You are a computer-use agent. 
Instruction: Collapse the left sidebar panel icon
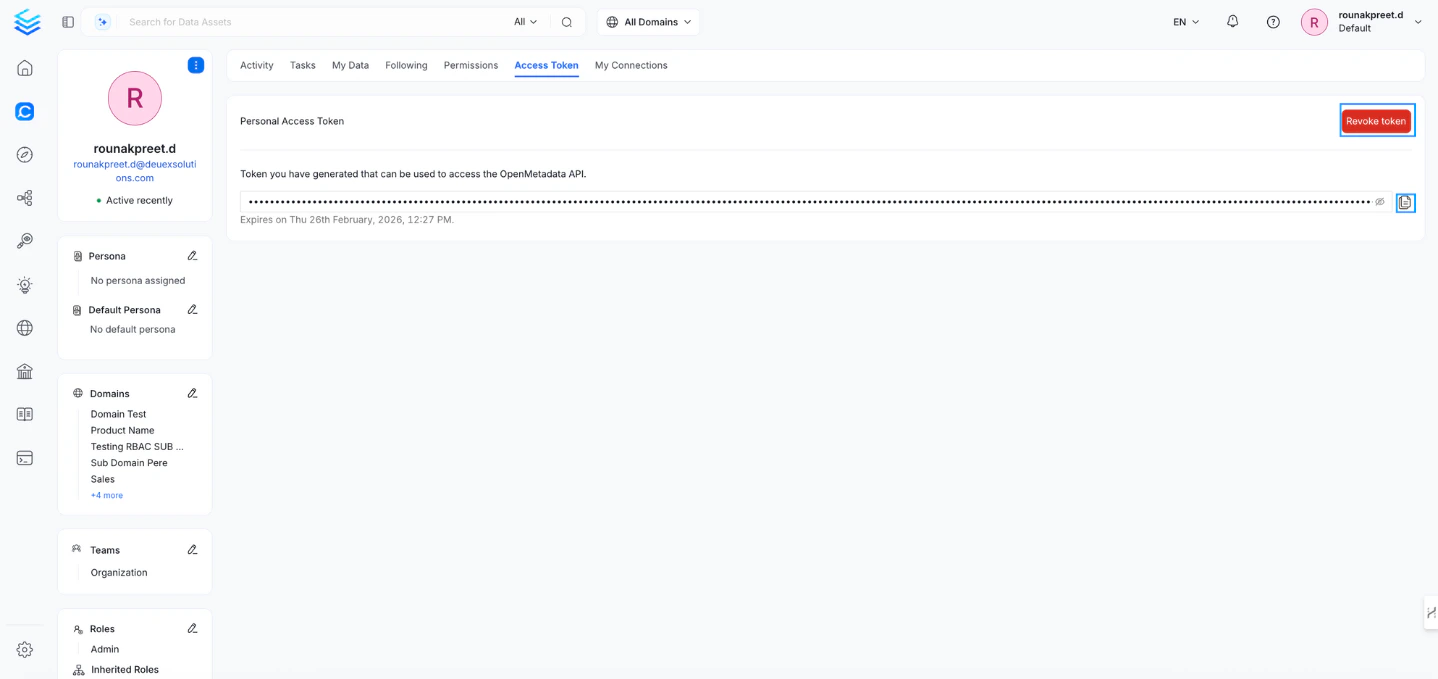[x=68, y=22]
